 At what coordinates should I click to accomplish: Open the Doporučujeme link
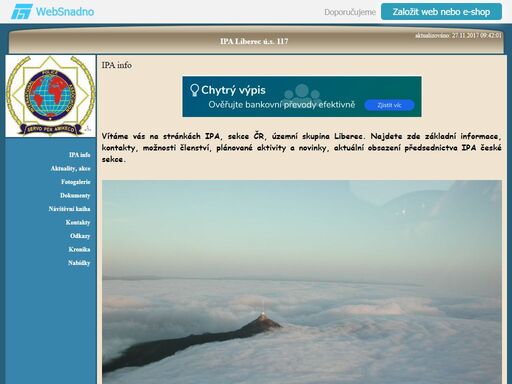coord(350,12)
